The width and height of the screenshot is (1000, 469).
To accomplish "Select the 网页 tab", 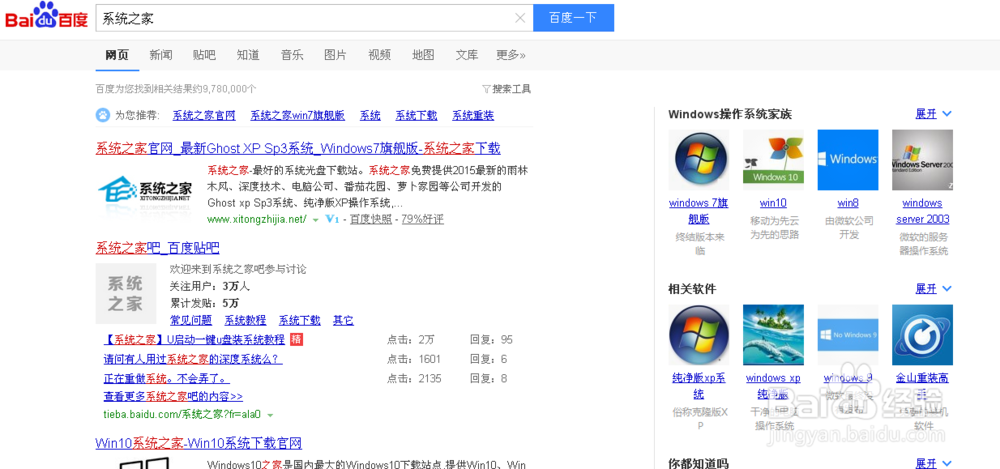I will tap(117, 55).
